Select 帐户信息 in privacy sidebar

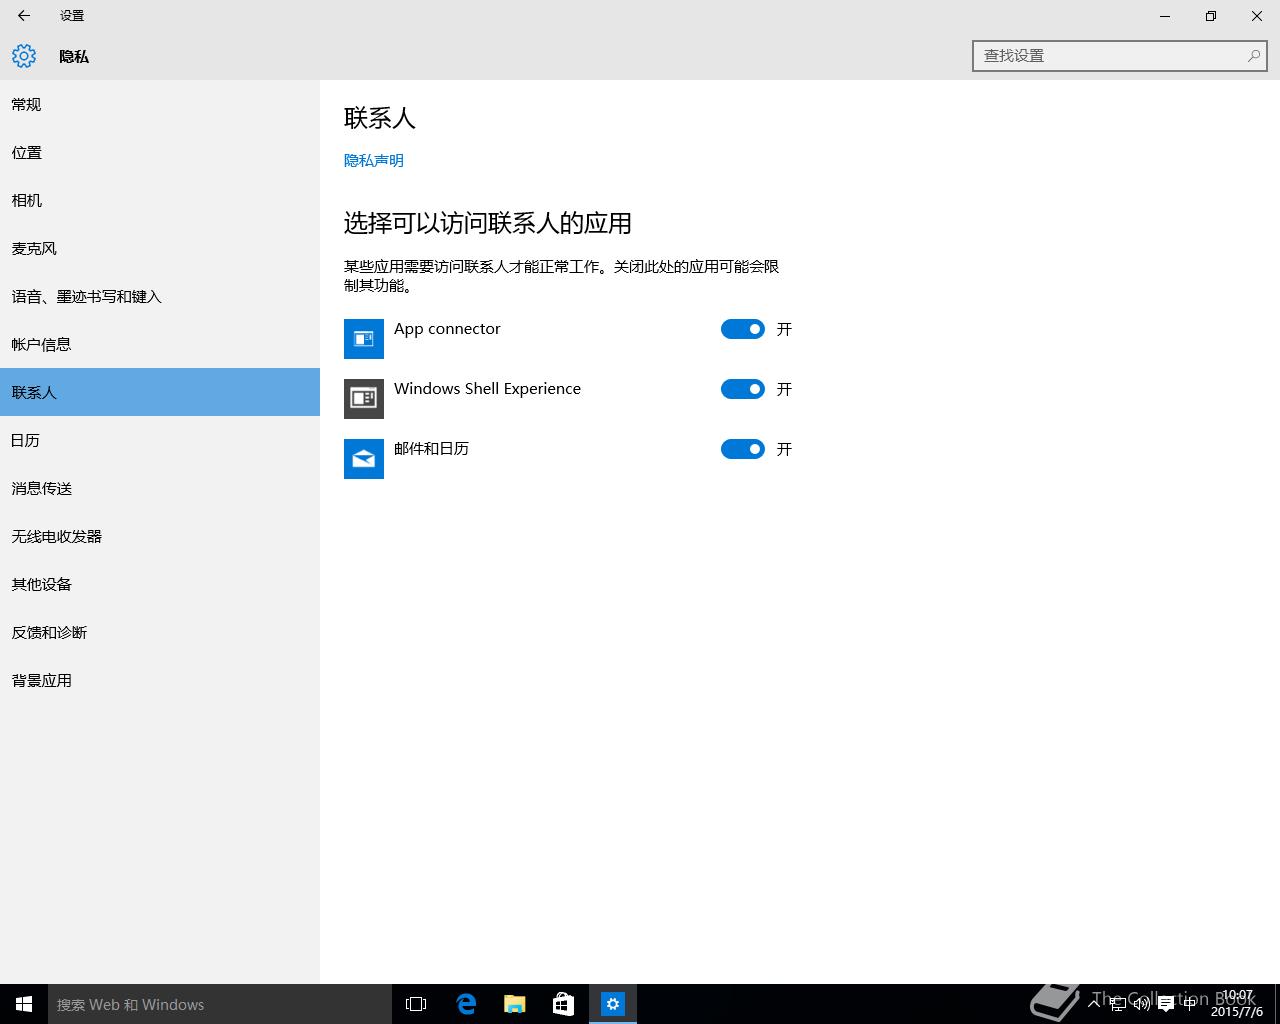[x=160, y=344]
